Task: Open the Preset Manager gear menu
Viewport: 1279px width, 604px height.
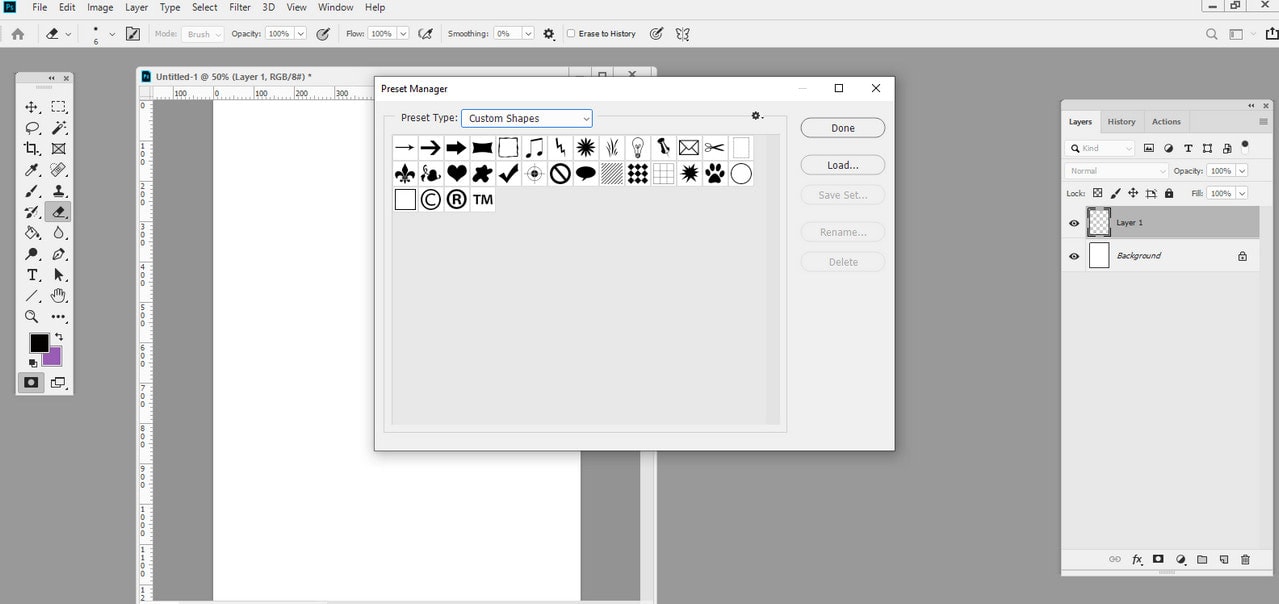Action: click(757, 116)
